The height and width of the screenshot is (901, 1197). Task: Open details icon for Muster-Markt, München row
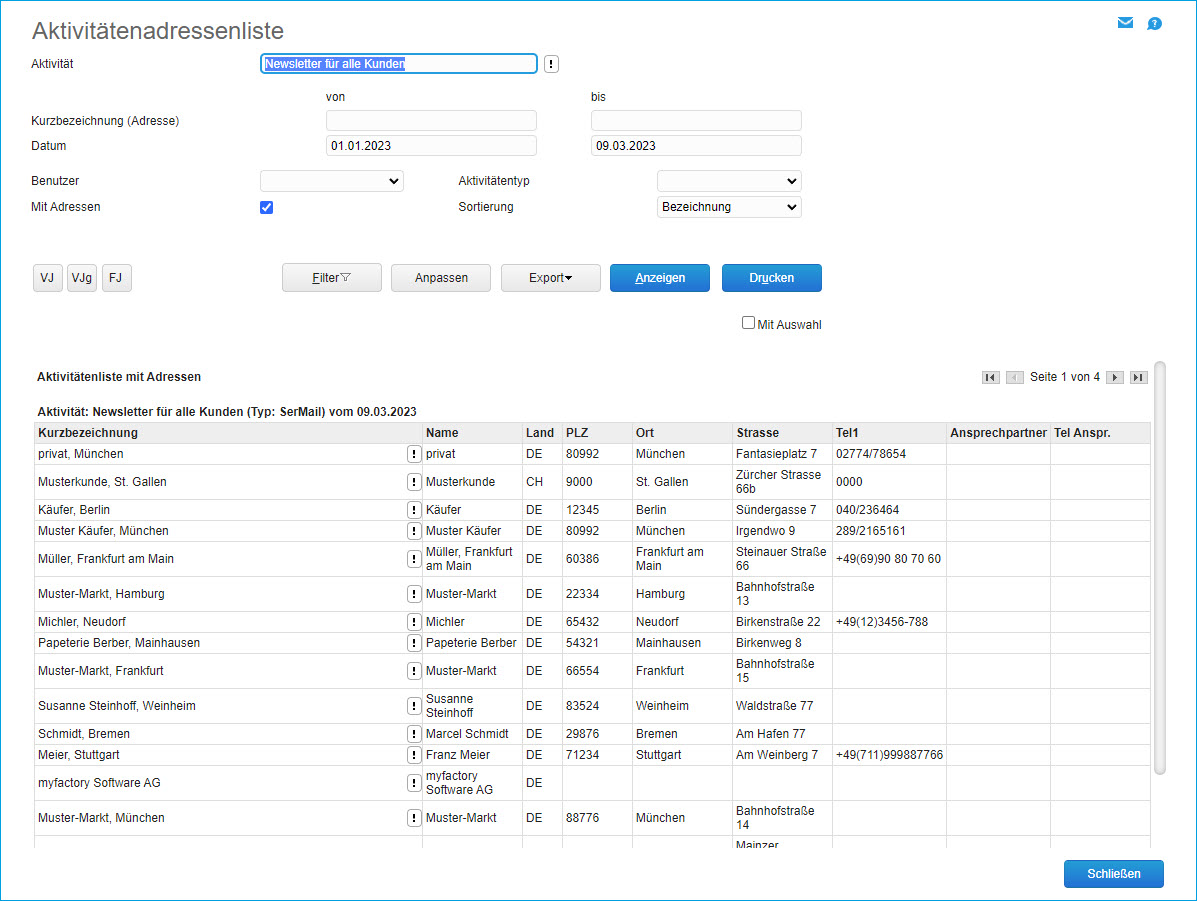tap(414, 818)
